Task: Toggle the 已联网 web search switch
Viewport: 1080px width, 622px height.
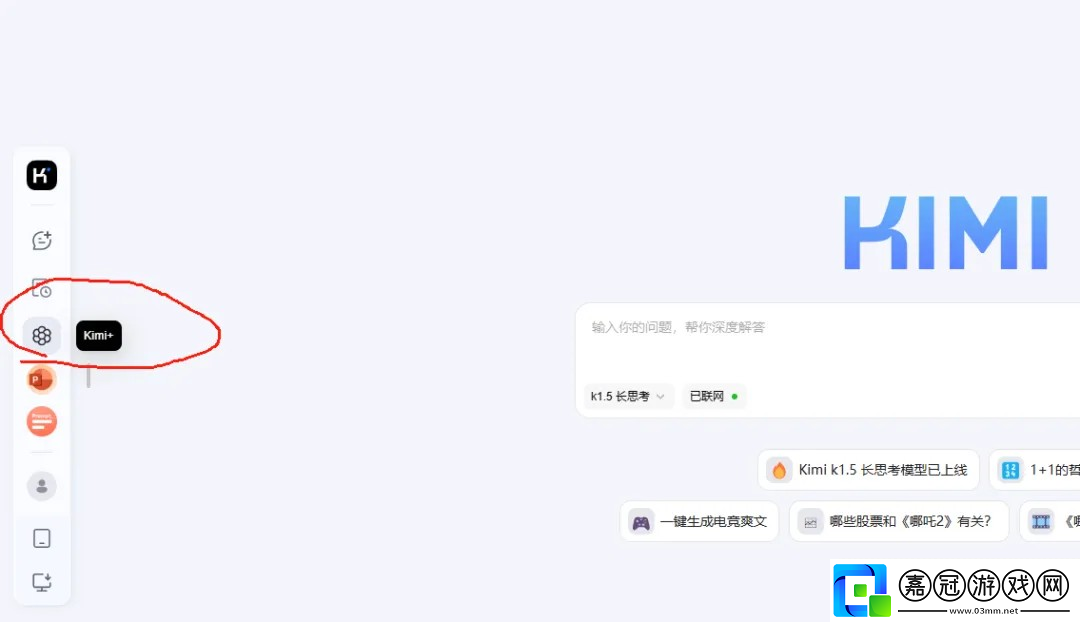Action: coord(714,396)
